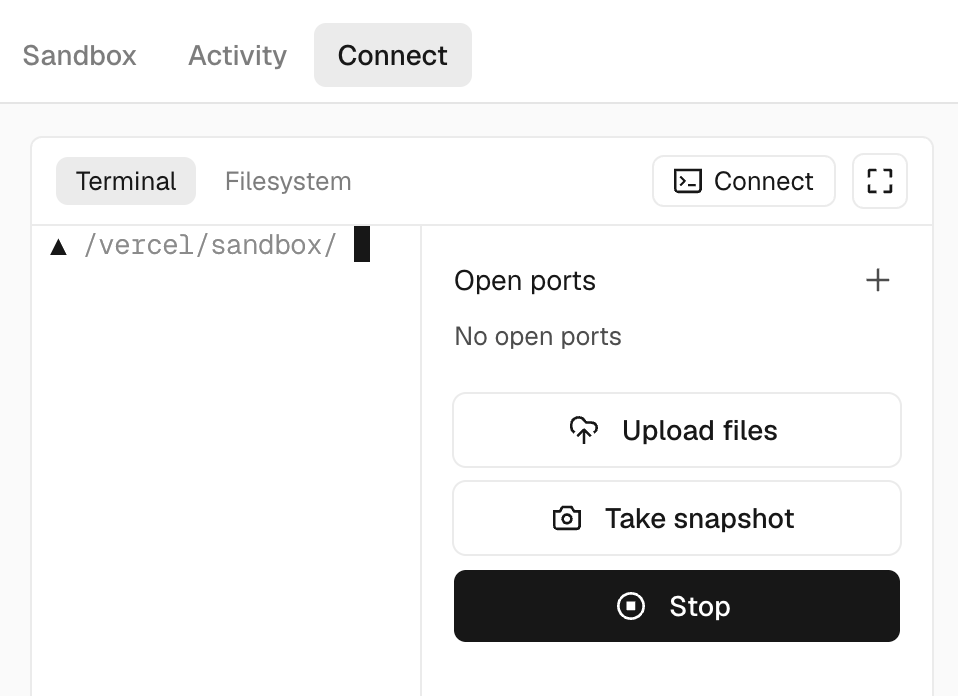Click the Take snapshot button

677,518
